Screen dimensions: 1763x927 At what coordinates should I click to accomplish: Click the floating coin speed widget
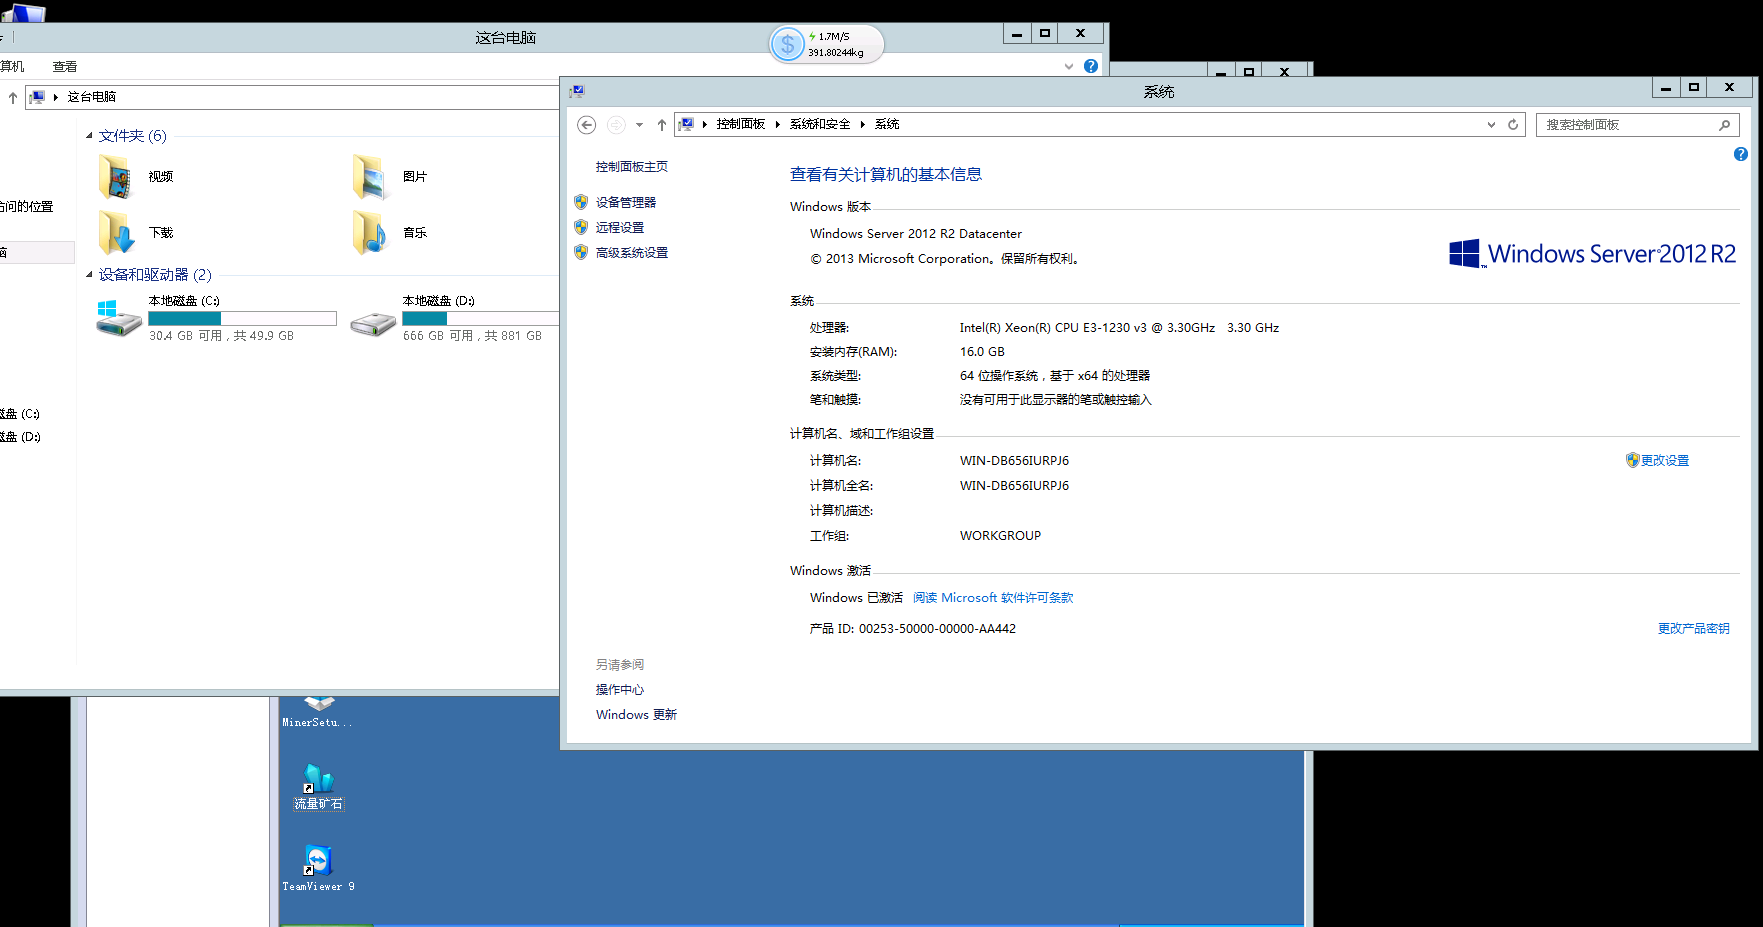(x=826, y=44)
